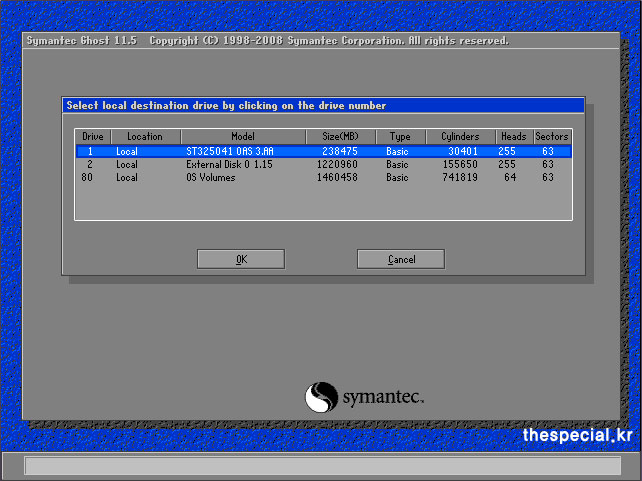Click the dialog title bar text
Image resolution: width=642 pixels, height=481 pixels.
pyautogui.click(x=226, y=106)
